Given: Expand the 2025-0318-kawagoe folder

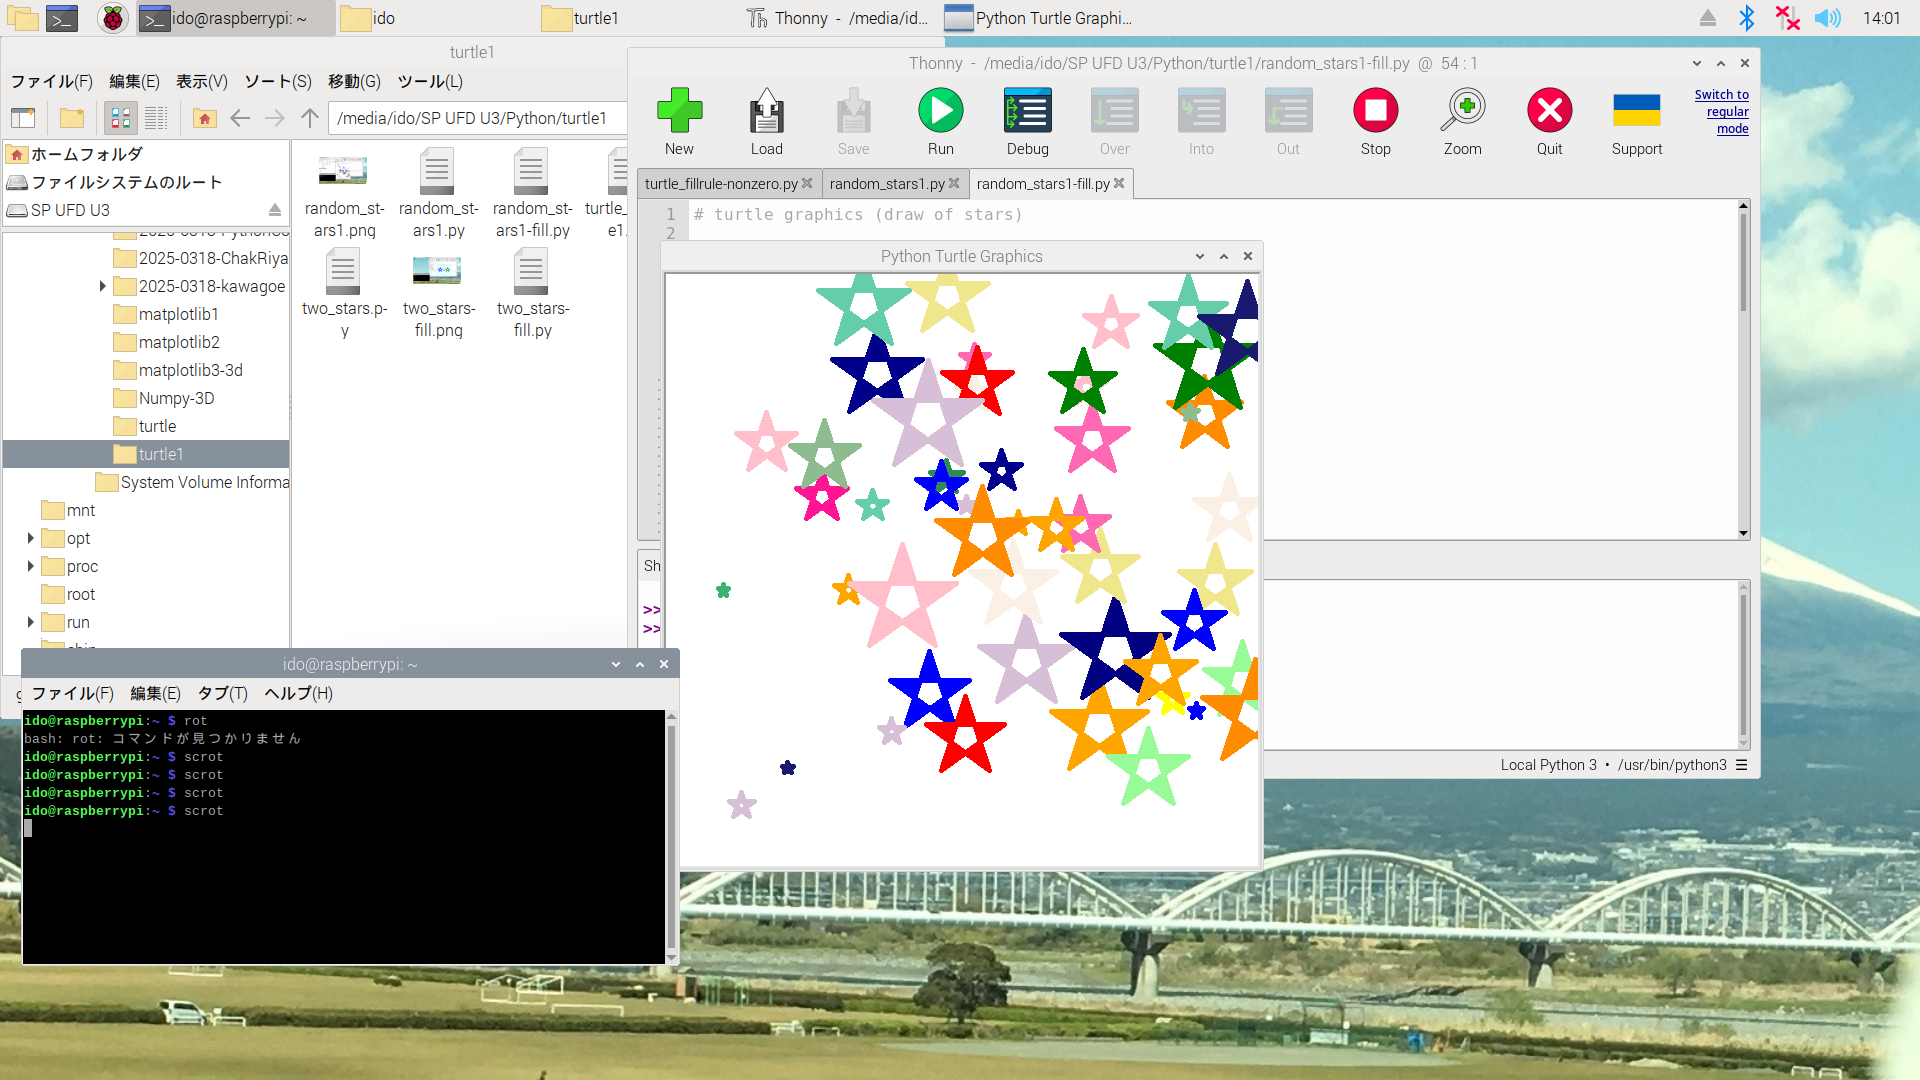Looking at the screenshot, I should coord(102,286).
